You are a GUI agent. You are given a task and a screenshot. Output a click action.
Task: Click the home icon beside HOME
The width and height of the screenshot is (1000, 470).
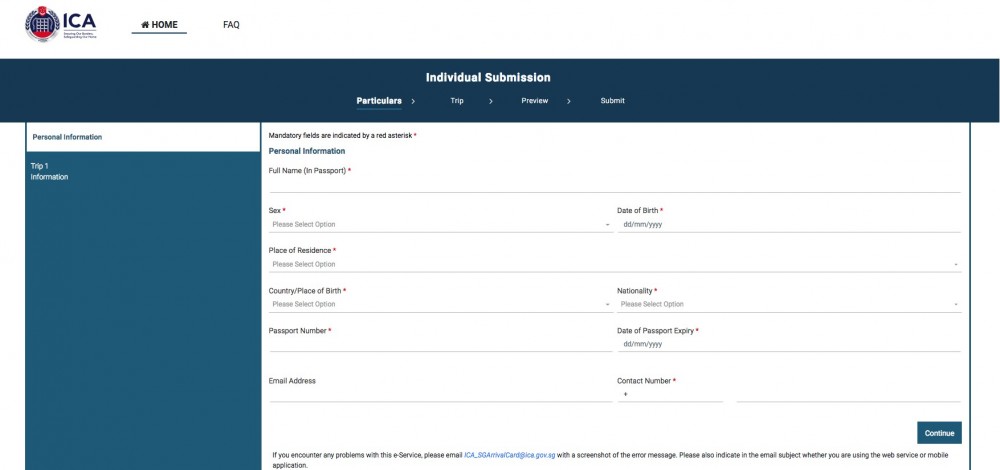(145, 25)
